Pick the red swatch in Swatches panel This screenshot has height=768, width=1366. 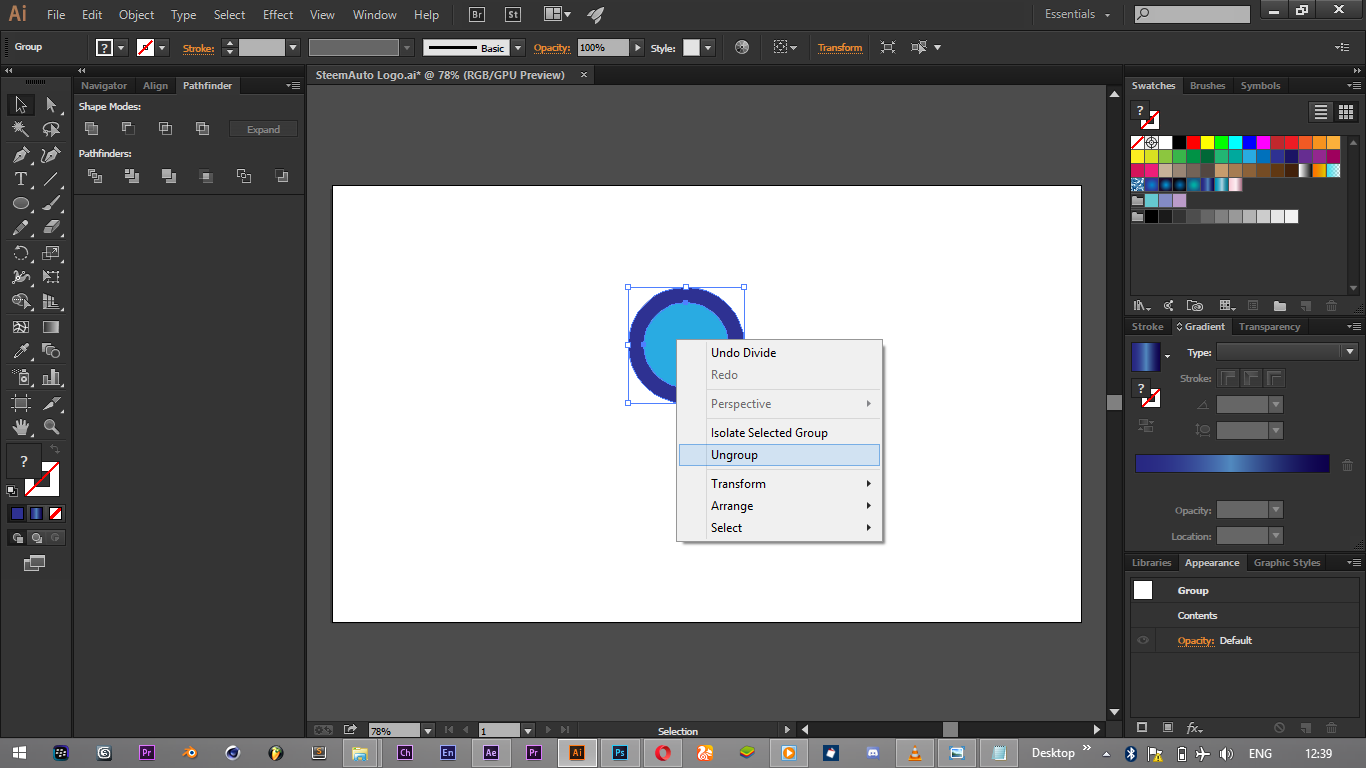pyautogui.click(x=1193, y=142)
